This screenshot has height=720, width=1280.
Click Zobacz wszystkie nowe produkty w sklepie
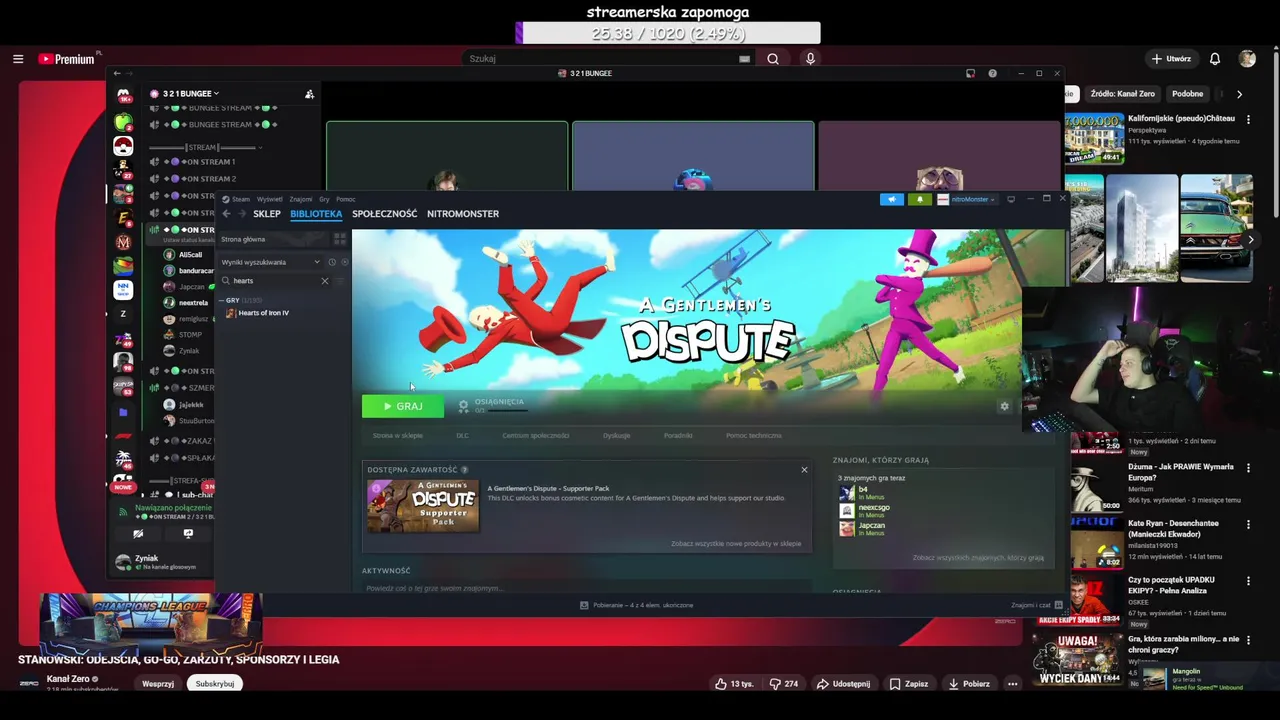click(x=736, y=544)
